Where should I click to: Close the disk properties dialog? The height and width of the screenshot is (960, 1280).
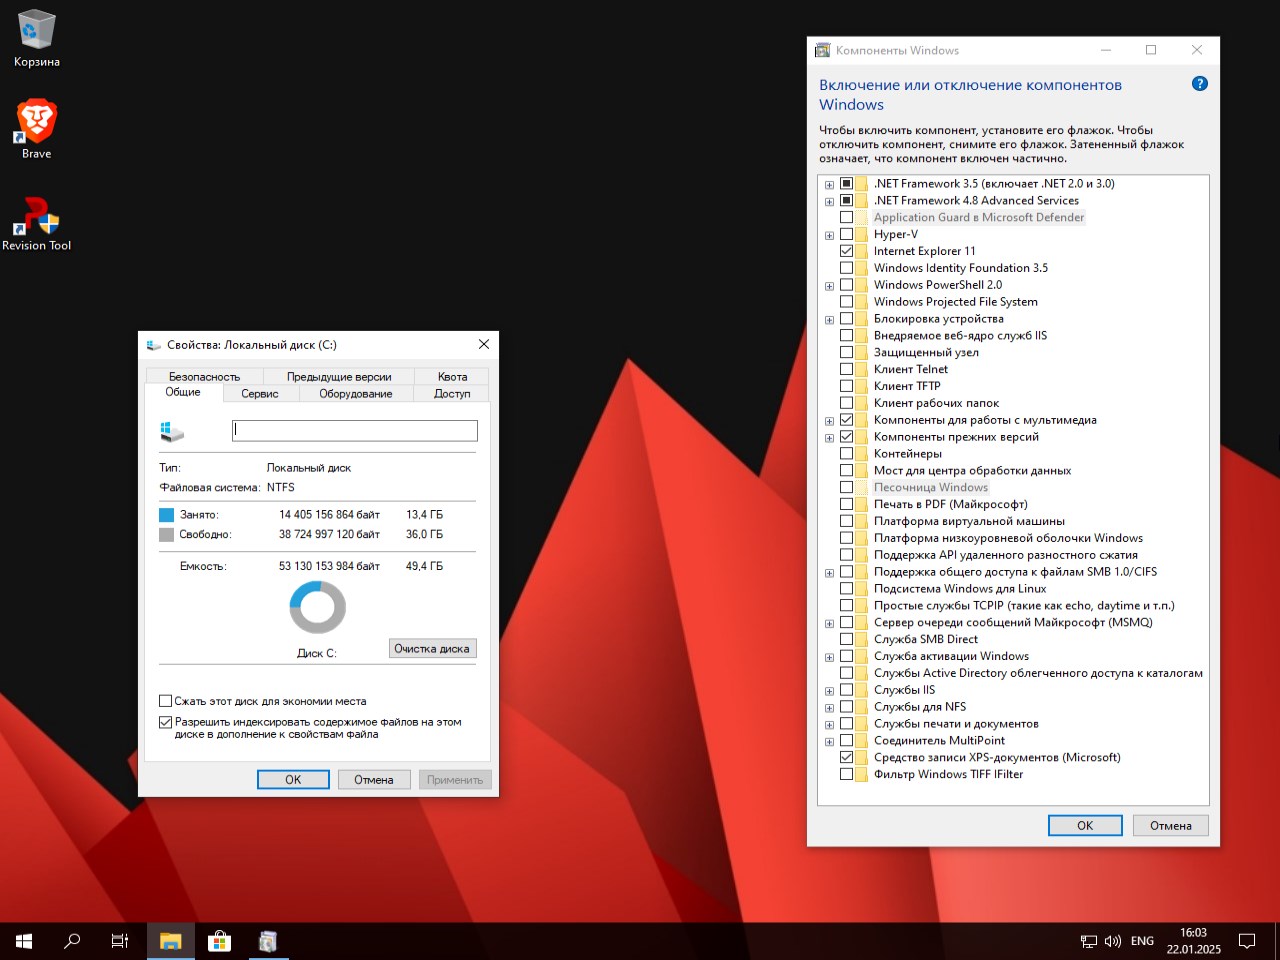coord(484,344)
